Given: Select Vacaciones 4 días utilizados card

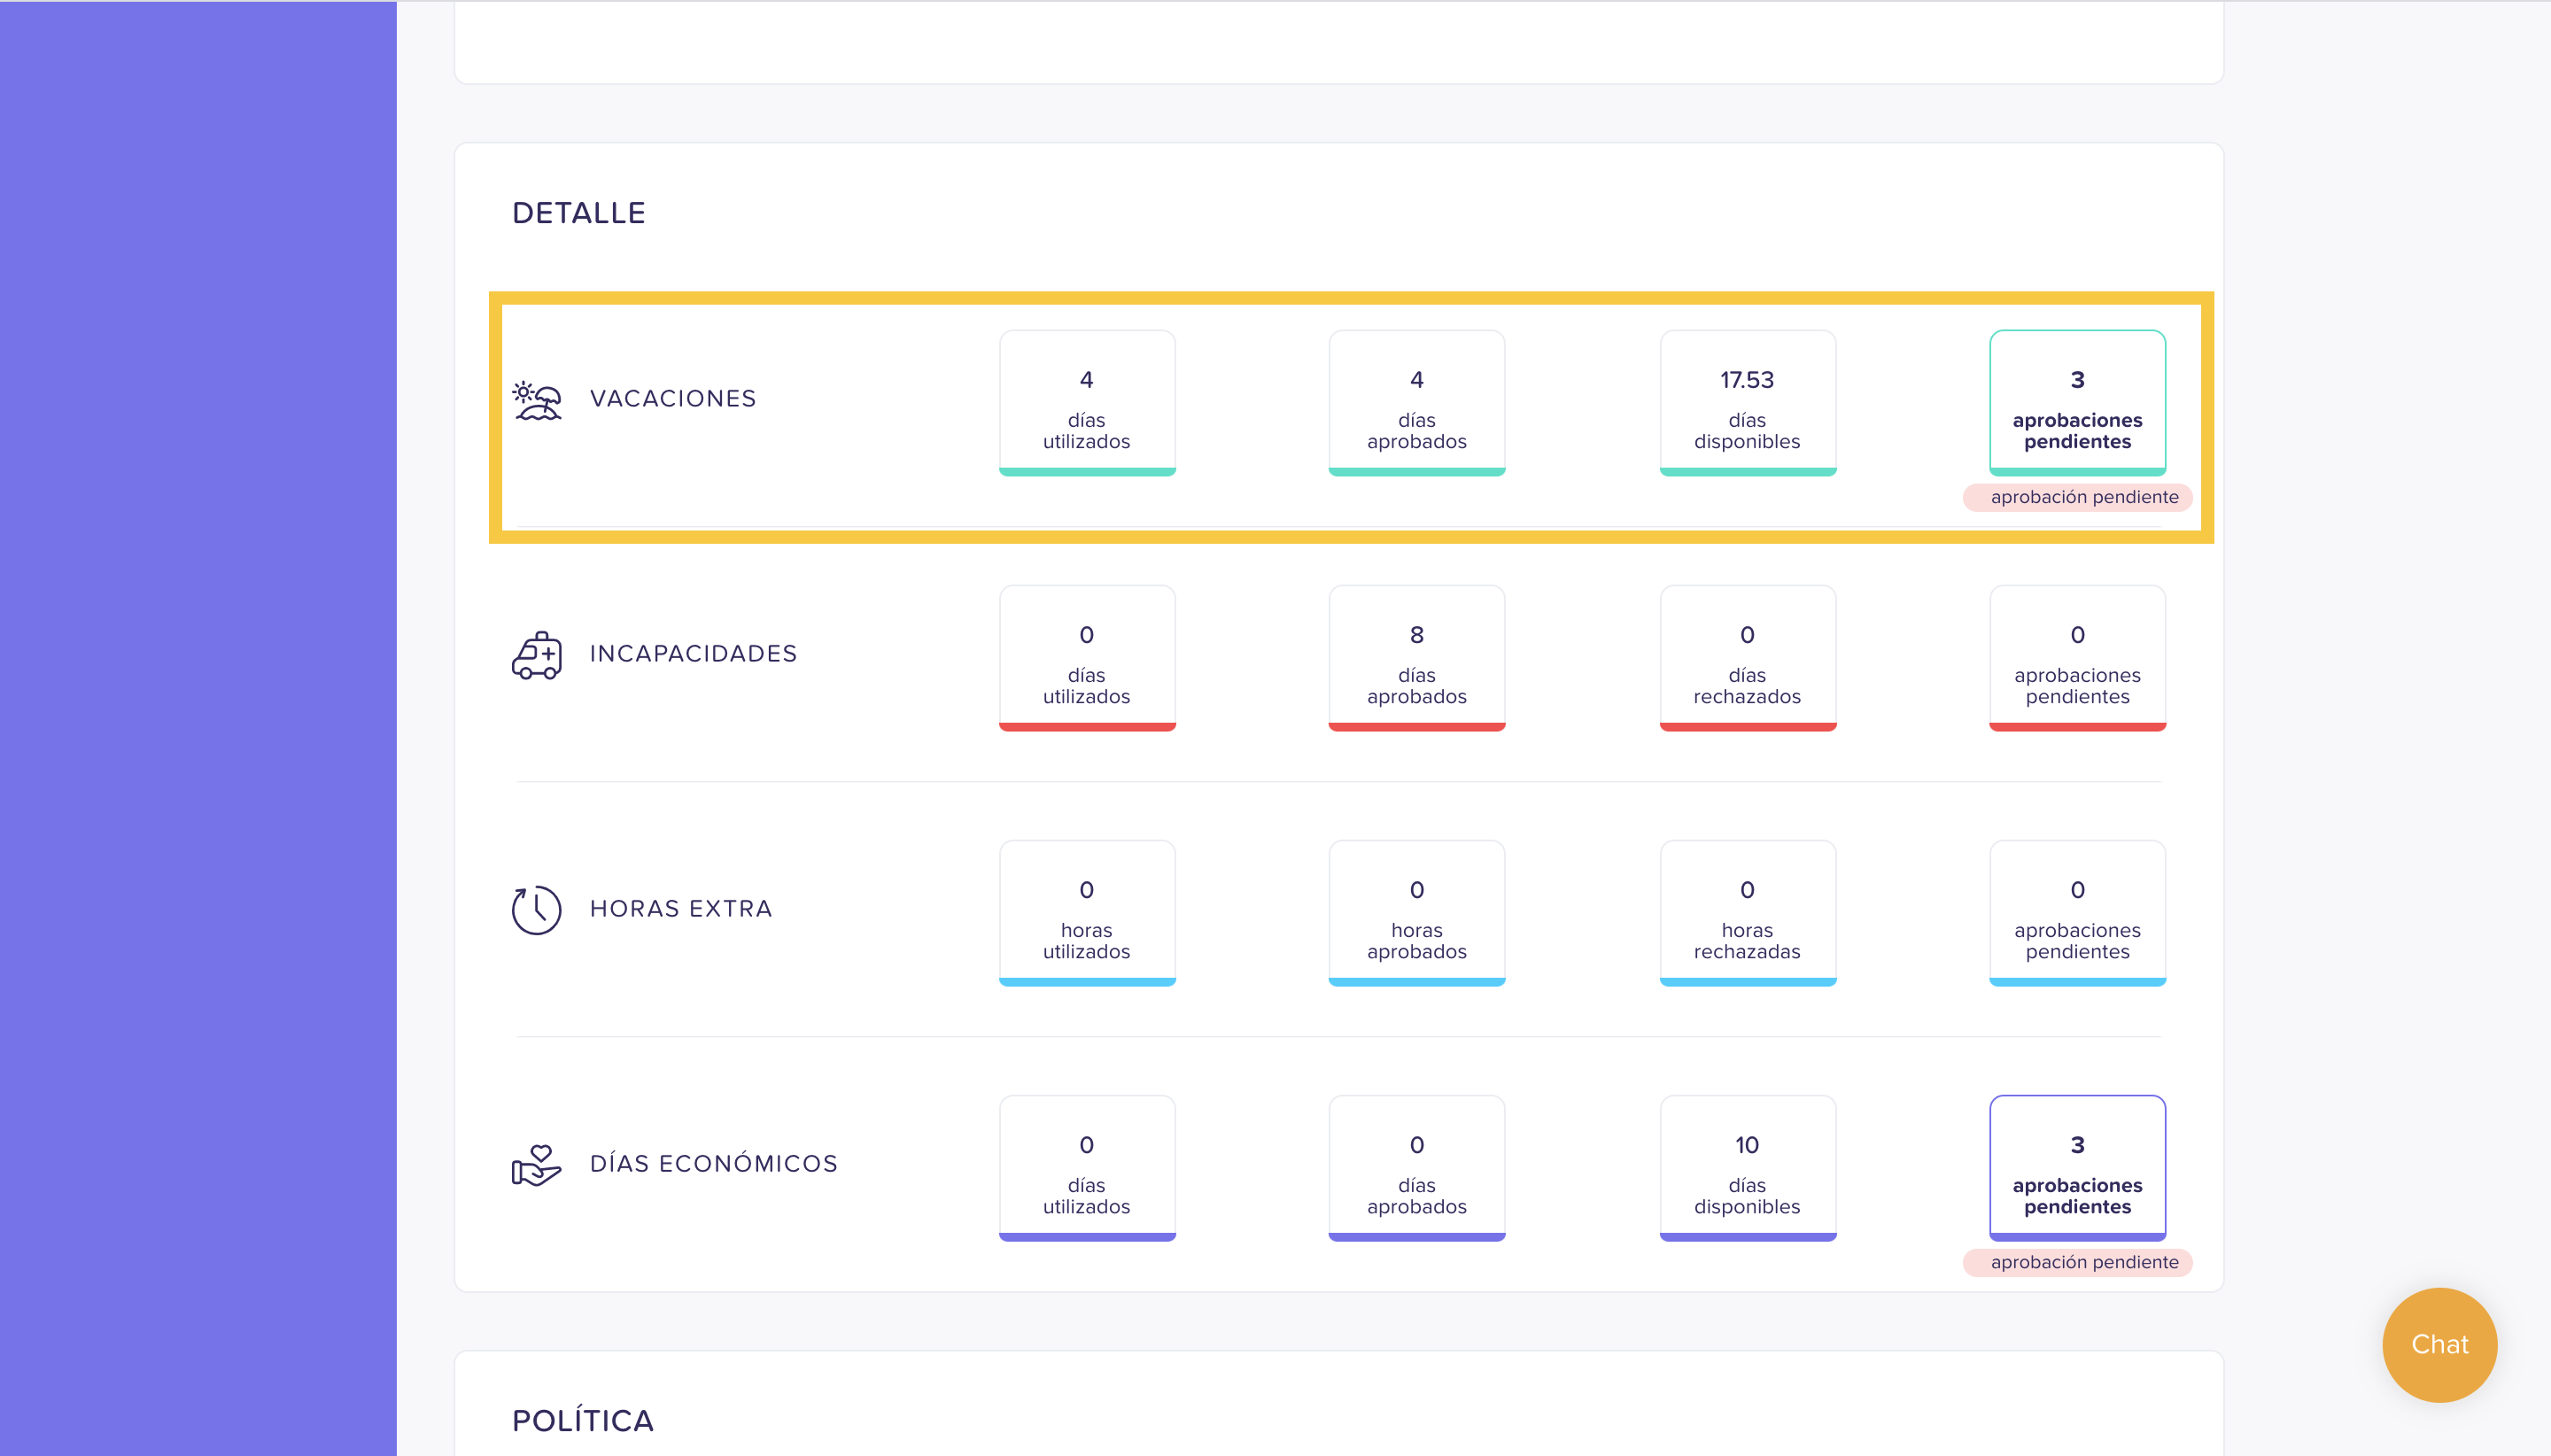Looking at the screenshot, I should [1087, 403].
